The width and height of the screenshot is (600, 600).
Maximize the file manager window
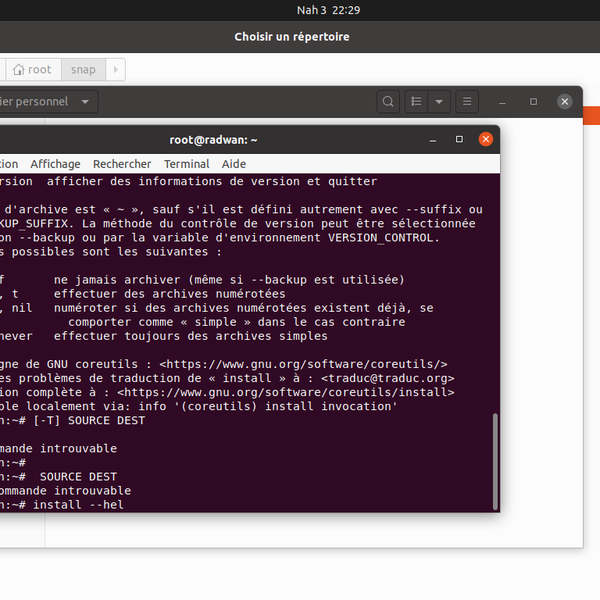[533, 101]
